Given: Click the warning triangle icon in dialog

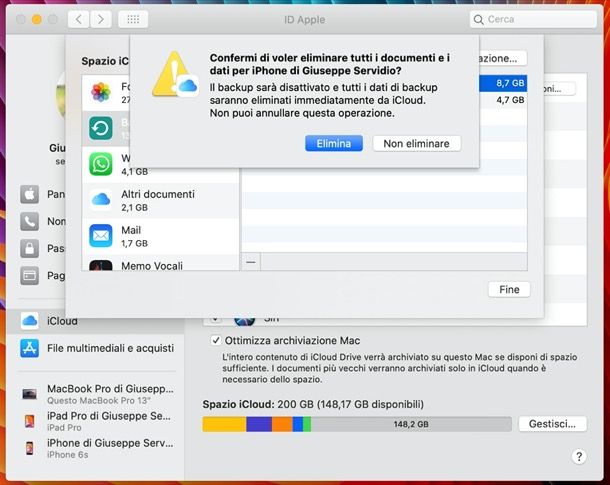Looking at the screenshot, I should coord(175,74).
